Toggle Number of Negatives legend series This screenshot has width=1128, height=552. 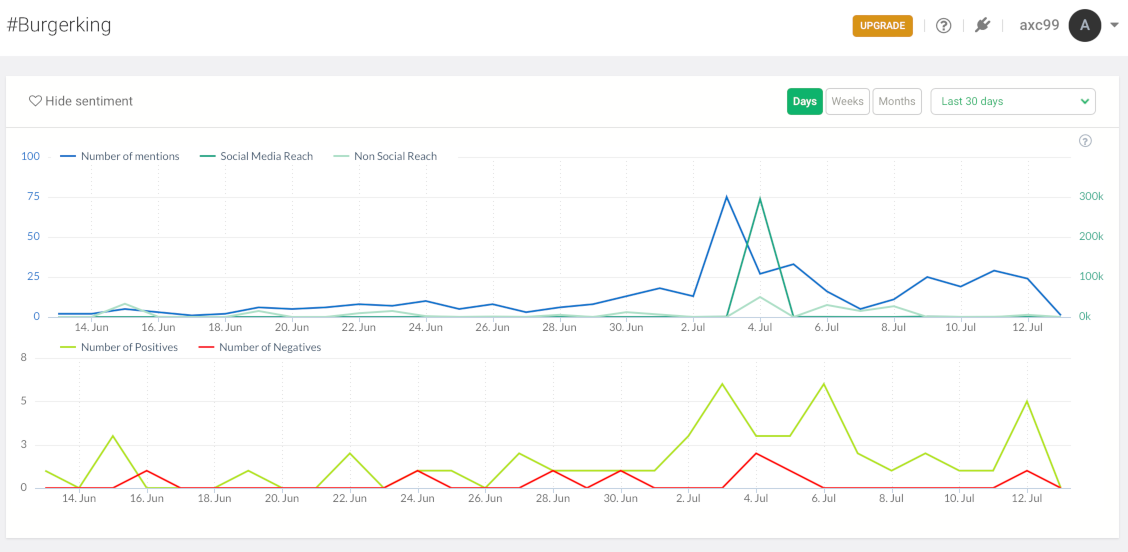coord(260,348)
